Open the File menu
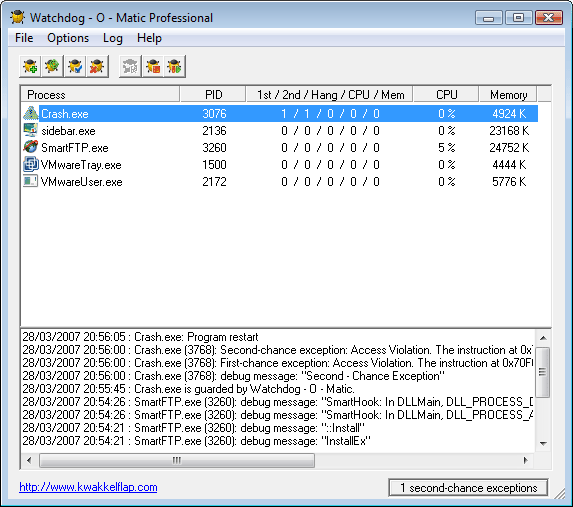Viewport: 573px width, 507px height. click(24, 38)
